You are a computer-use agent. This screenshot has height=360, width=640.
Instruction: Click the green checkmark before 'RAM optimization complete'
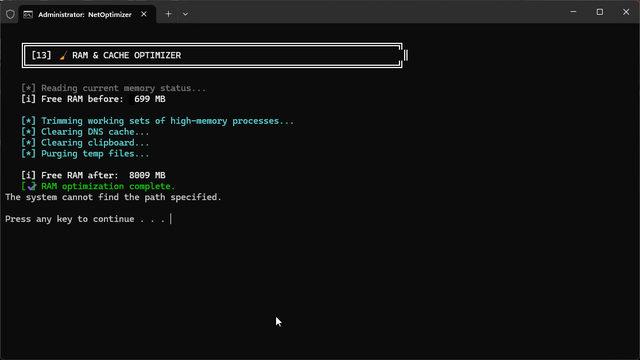click(31, 187)
